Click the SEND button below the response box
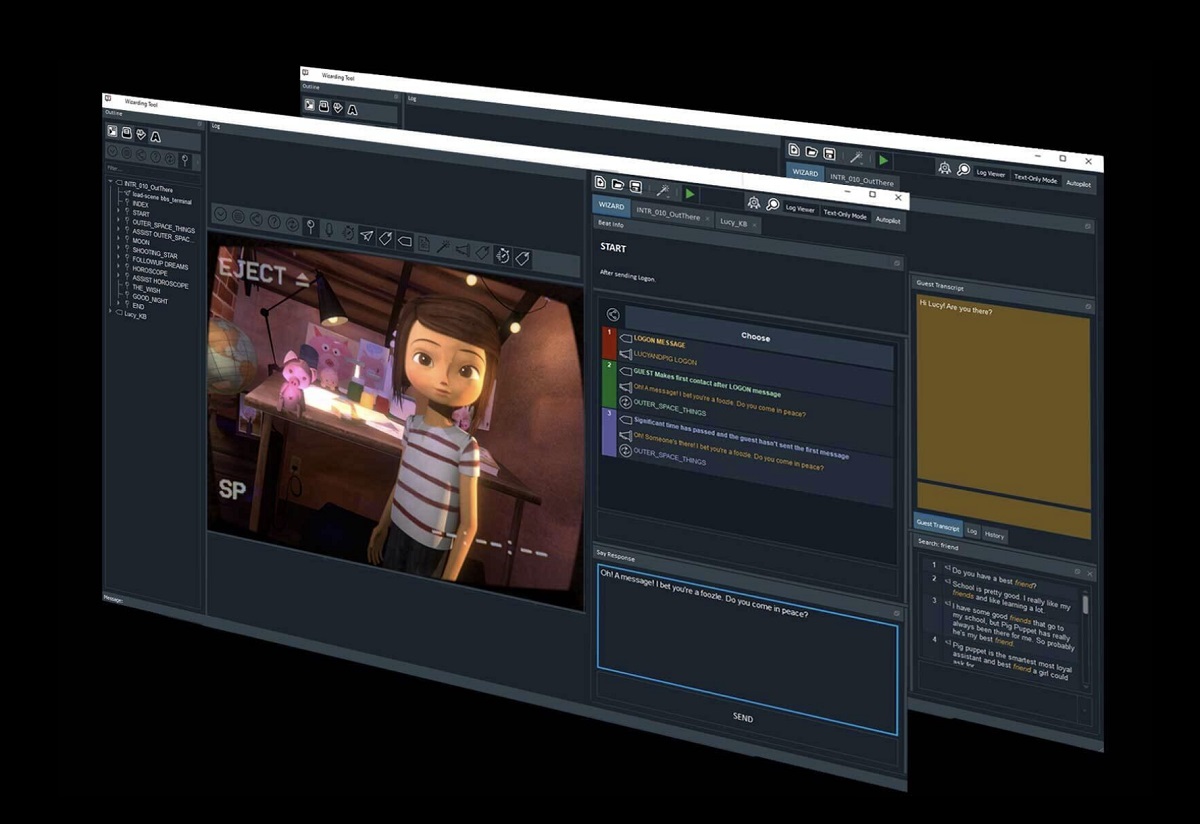The image size is (1200, 824). click(743, 717)
